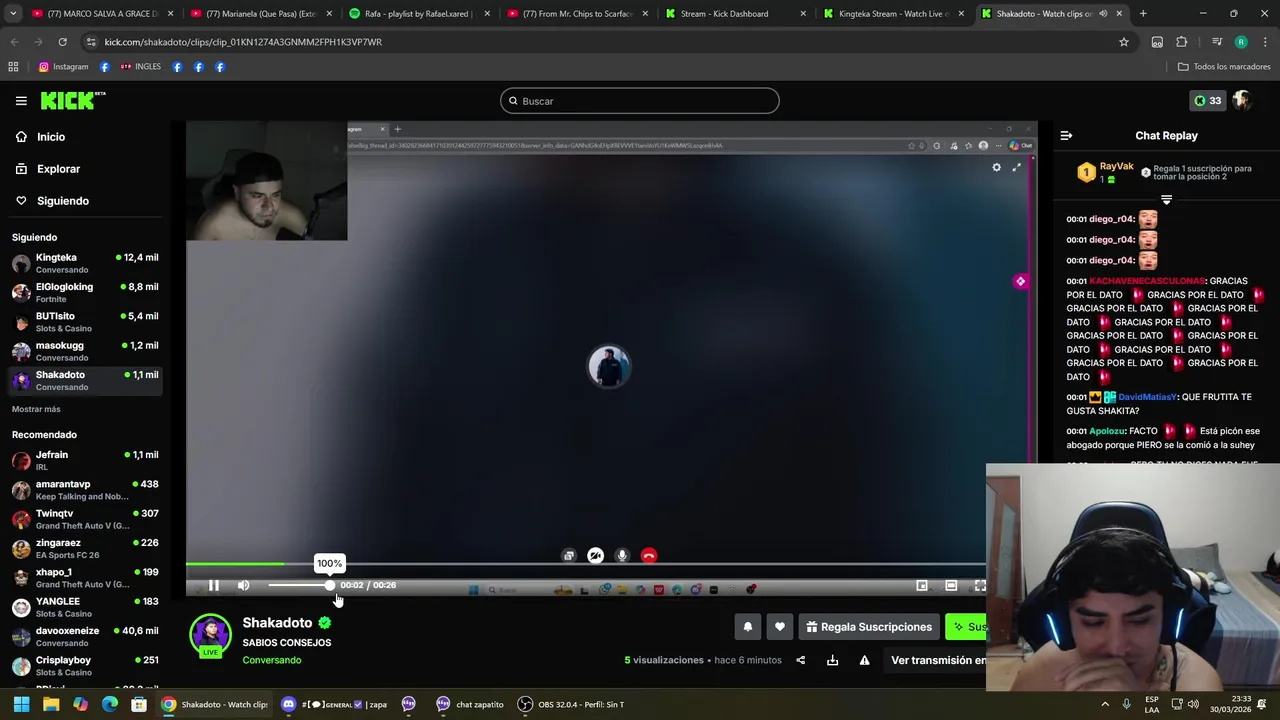Click the green points balance 33
Screen dimensions: 1280x720
[x=1207, y=101]
